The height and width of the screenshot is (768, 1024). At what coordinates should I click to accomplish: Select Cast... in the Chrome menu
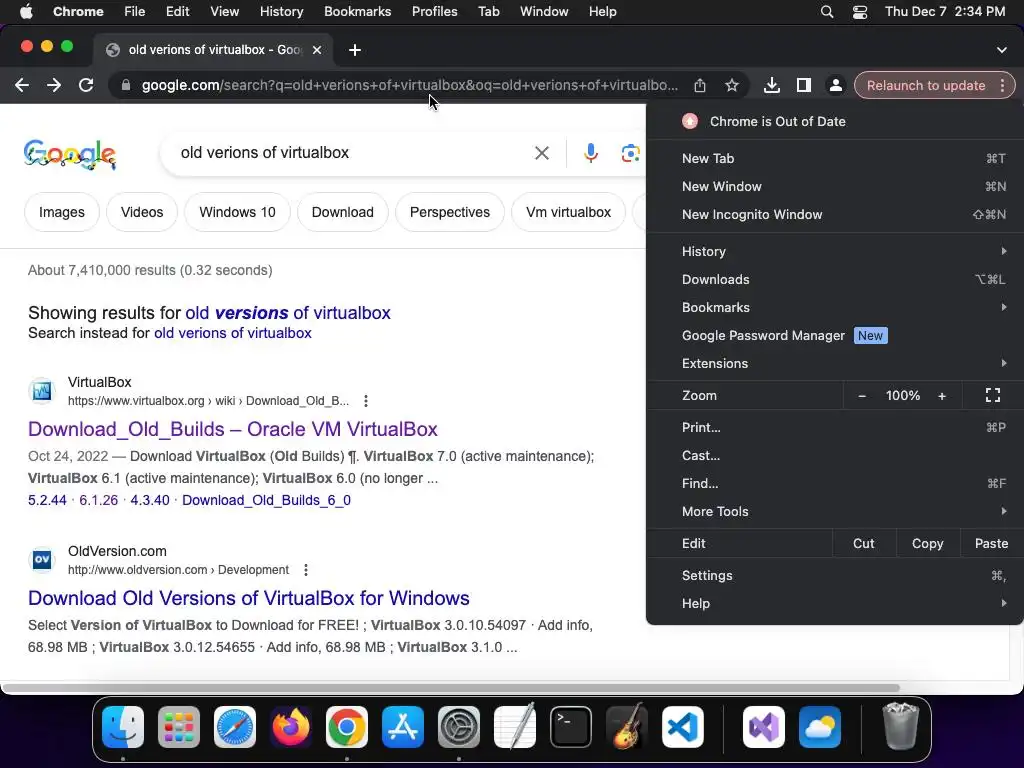pos(835,456)
